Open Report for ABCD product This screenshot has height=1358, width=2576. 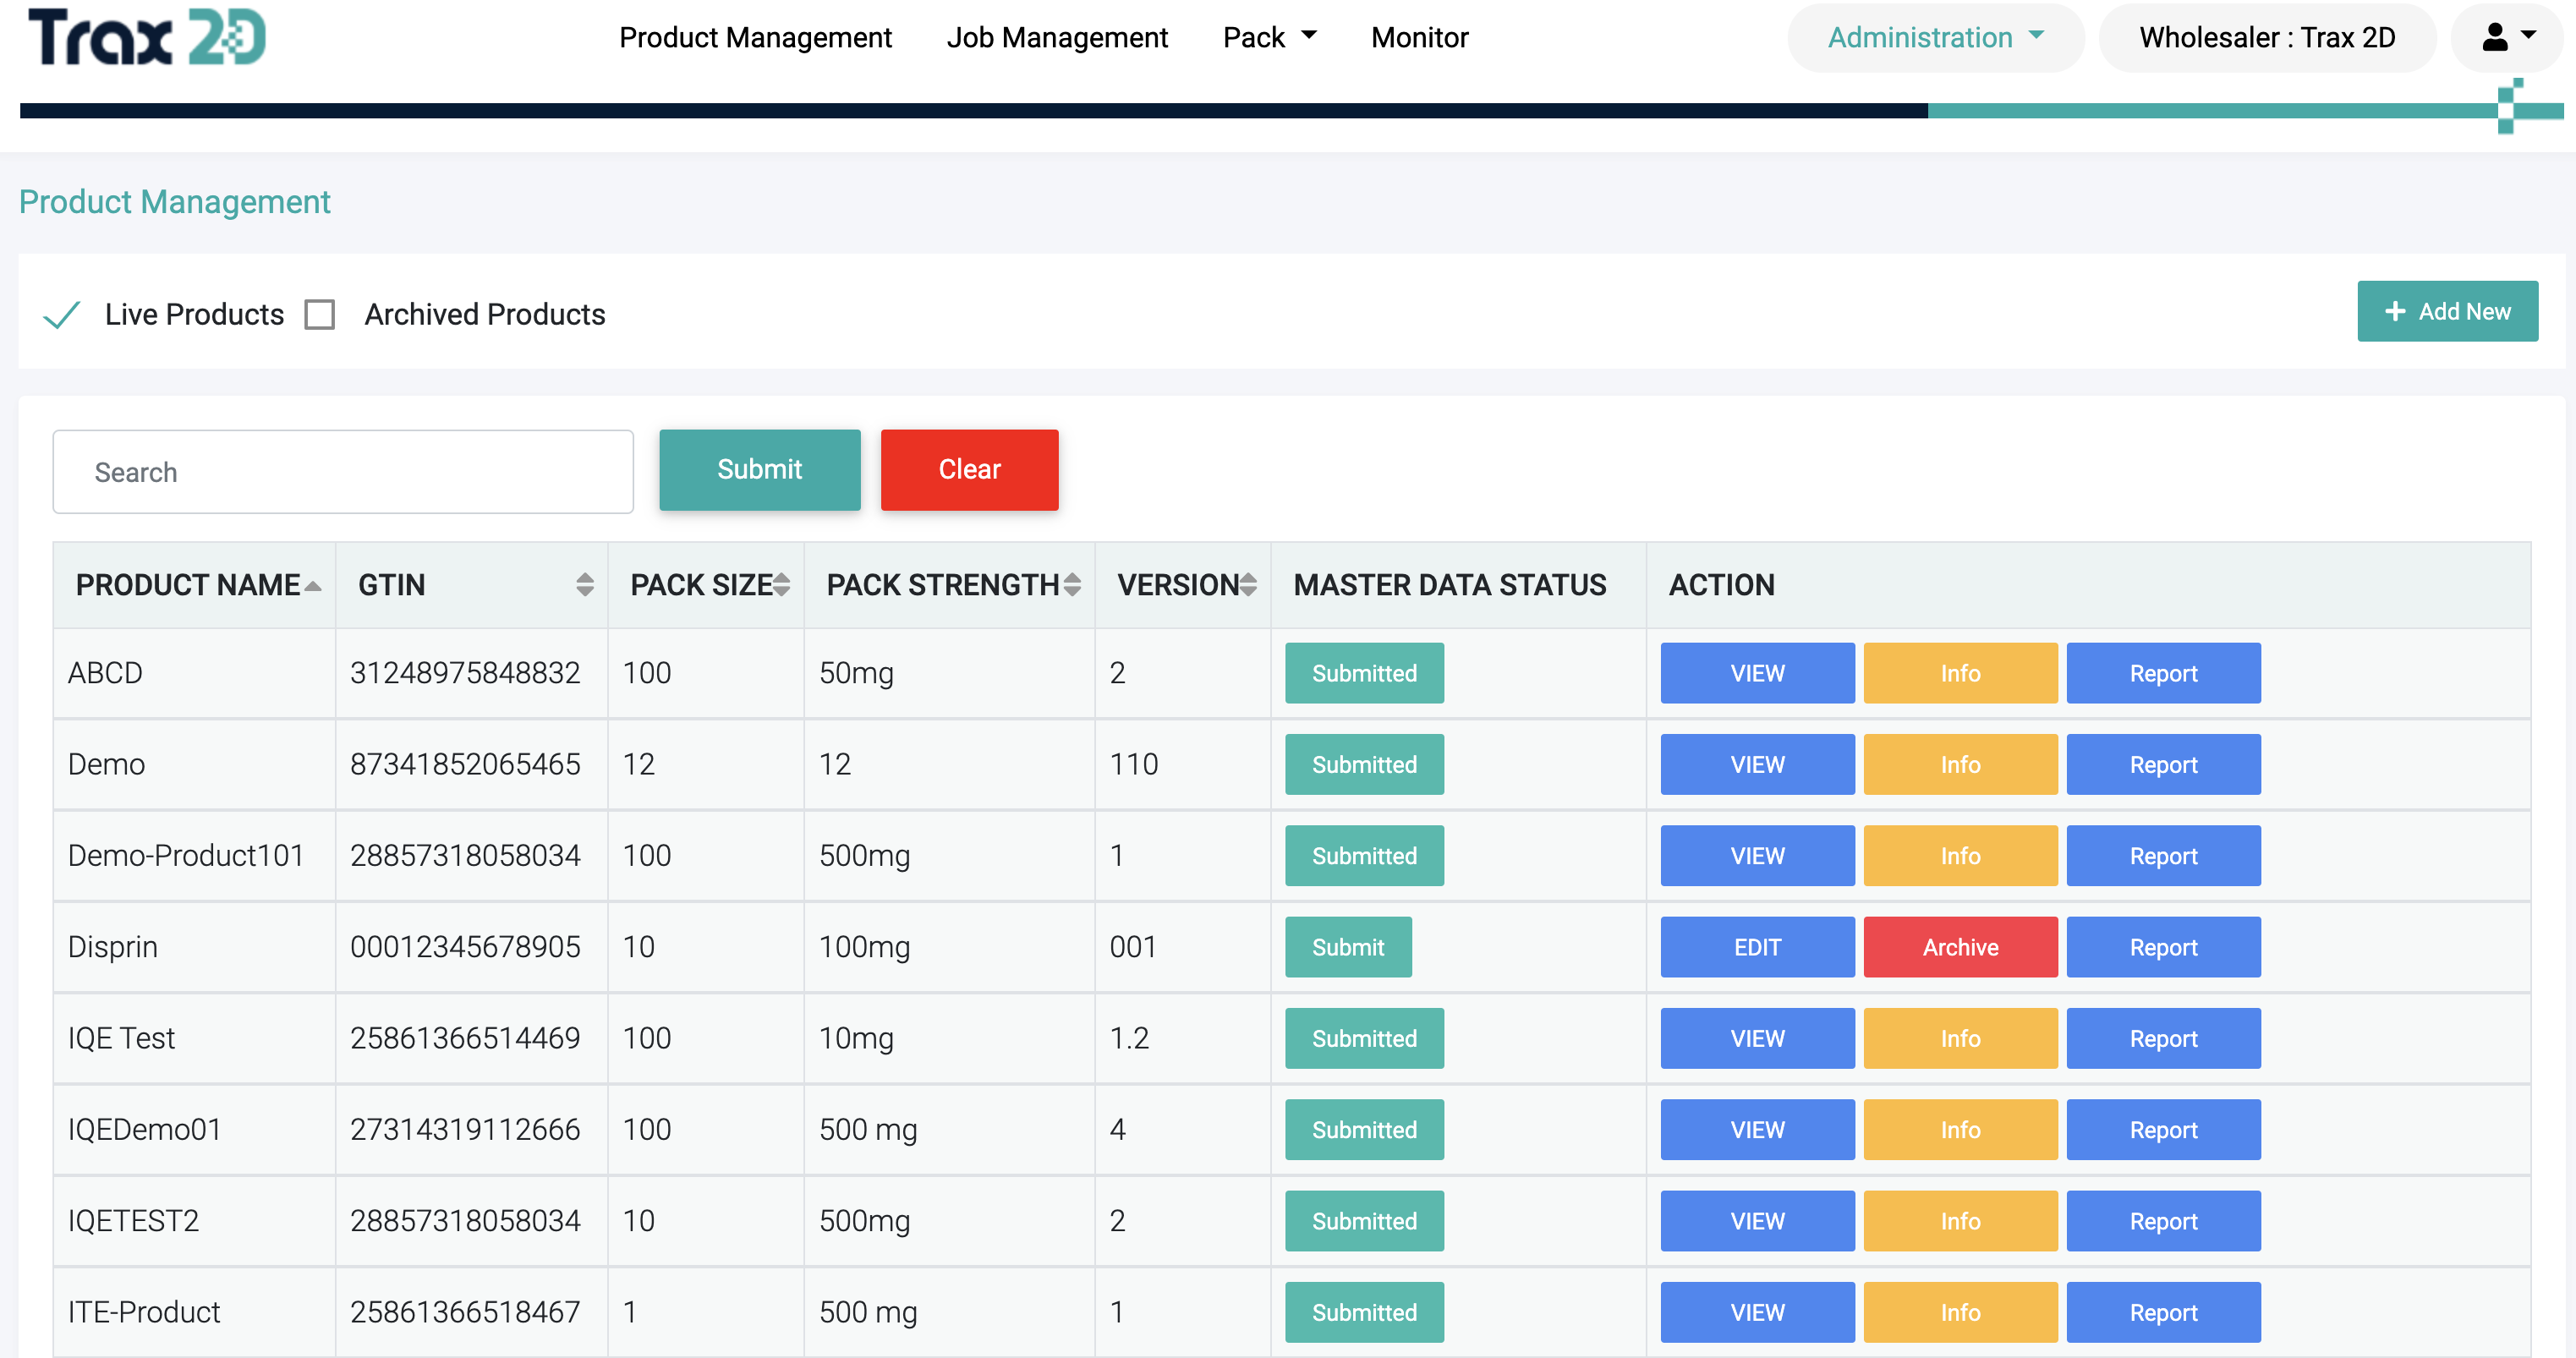point(2163,673)
